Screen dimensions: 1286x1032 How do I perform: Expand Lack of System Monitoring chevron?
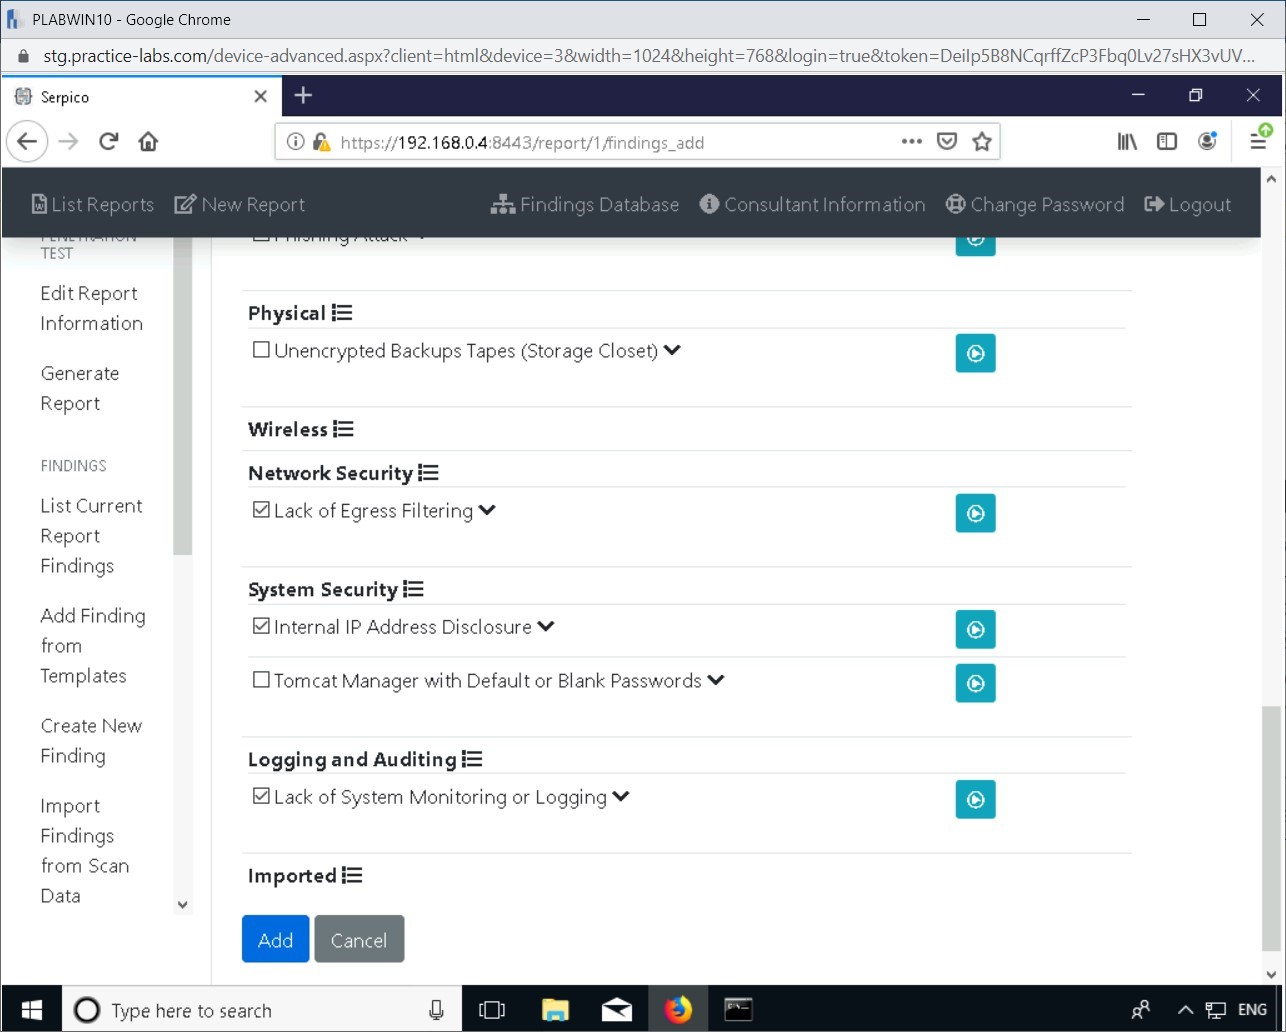pyautogui.click(x=621, y=797)
